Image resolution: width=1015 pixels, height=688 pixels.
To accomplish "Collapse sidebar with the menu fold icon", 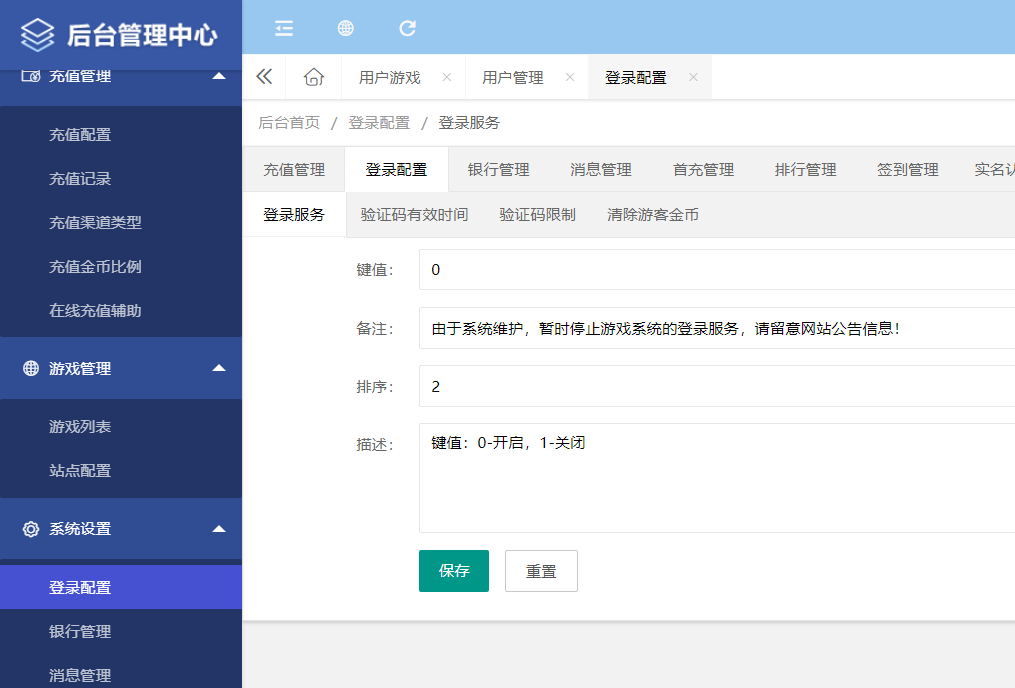I will coord(284,28).
